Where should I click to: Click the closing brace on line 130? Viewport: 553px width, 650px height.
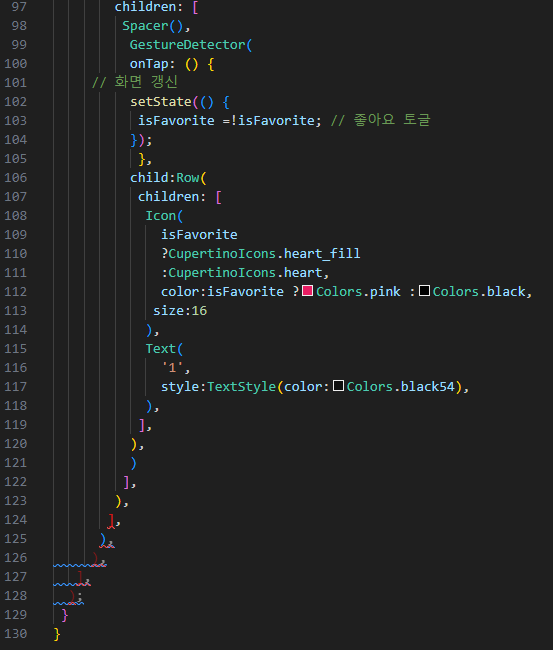[56, 635]
